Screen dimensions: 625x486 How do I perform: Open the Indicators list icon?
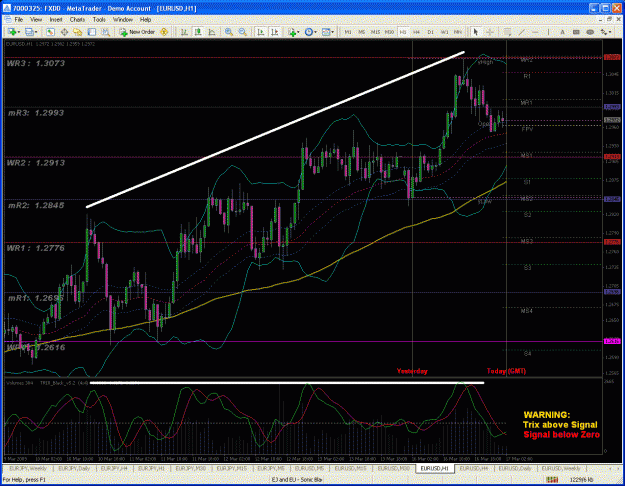click(292, 32)
